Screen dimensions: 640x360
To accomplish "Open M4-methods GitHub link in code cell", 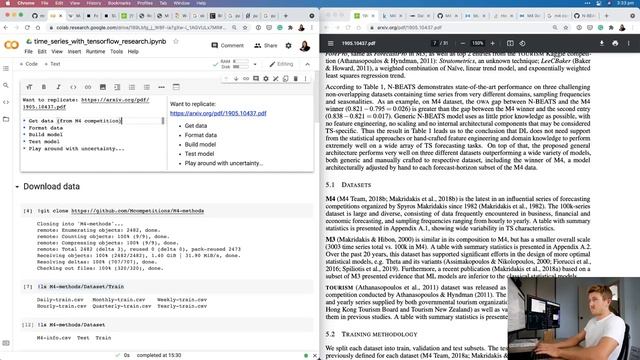I will coord(138,211).
